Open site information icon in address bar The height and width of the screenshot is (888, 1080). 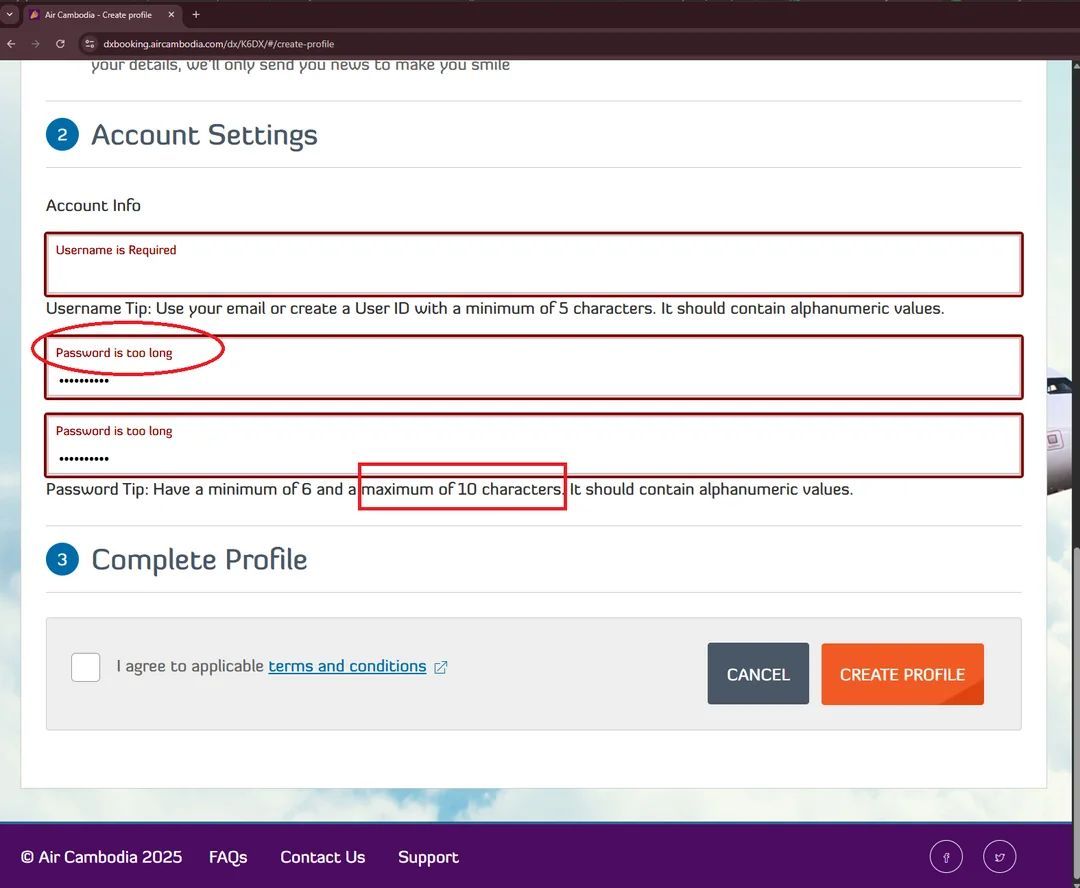(90, 43)
